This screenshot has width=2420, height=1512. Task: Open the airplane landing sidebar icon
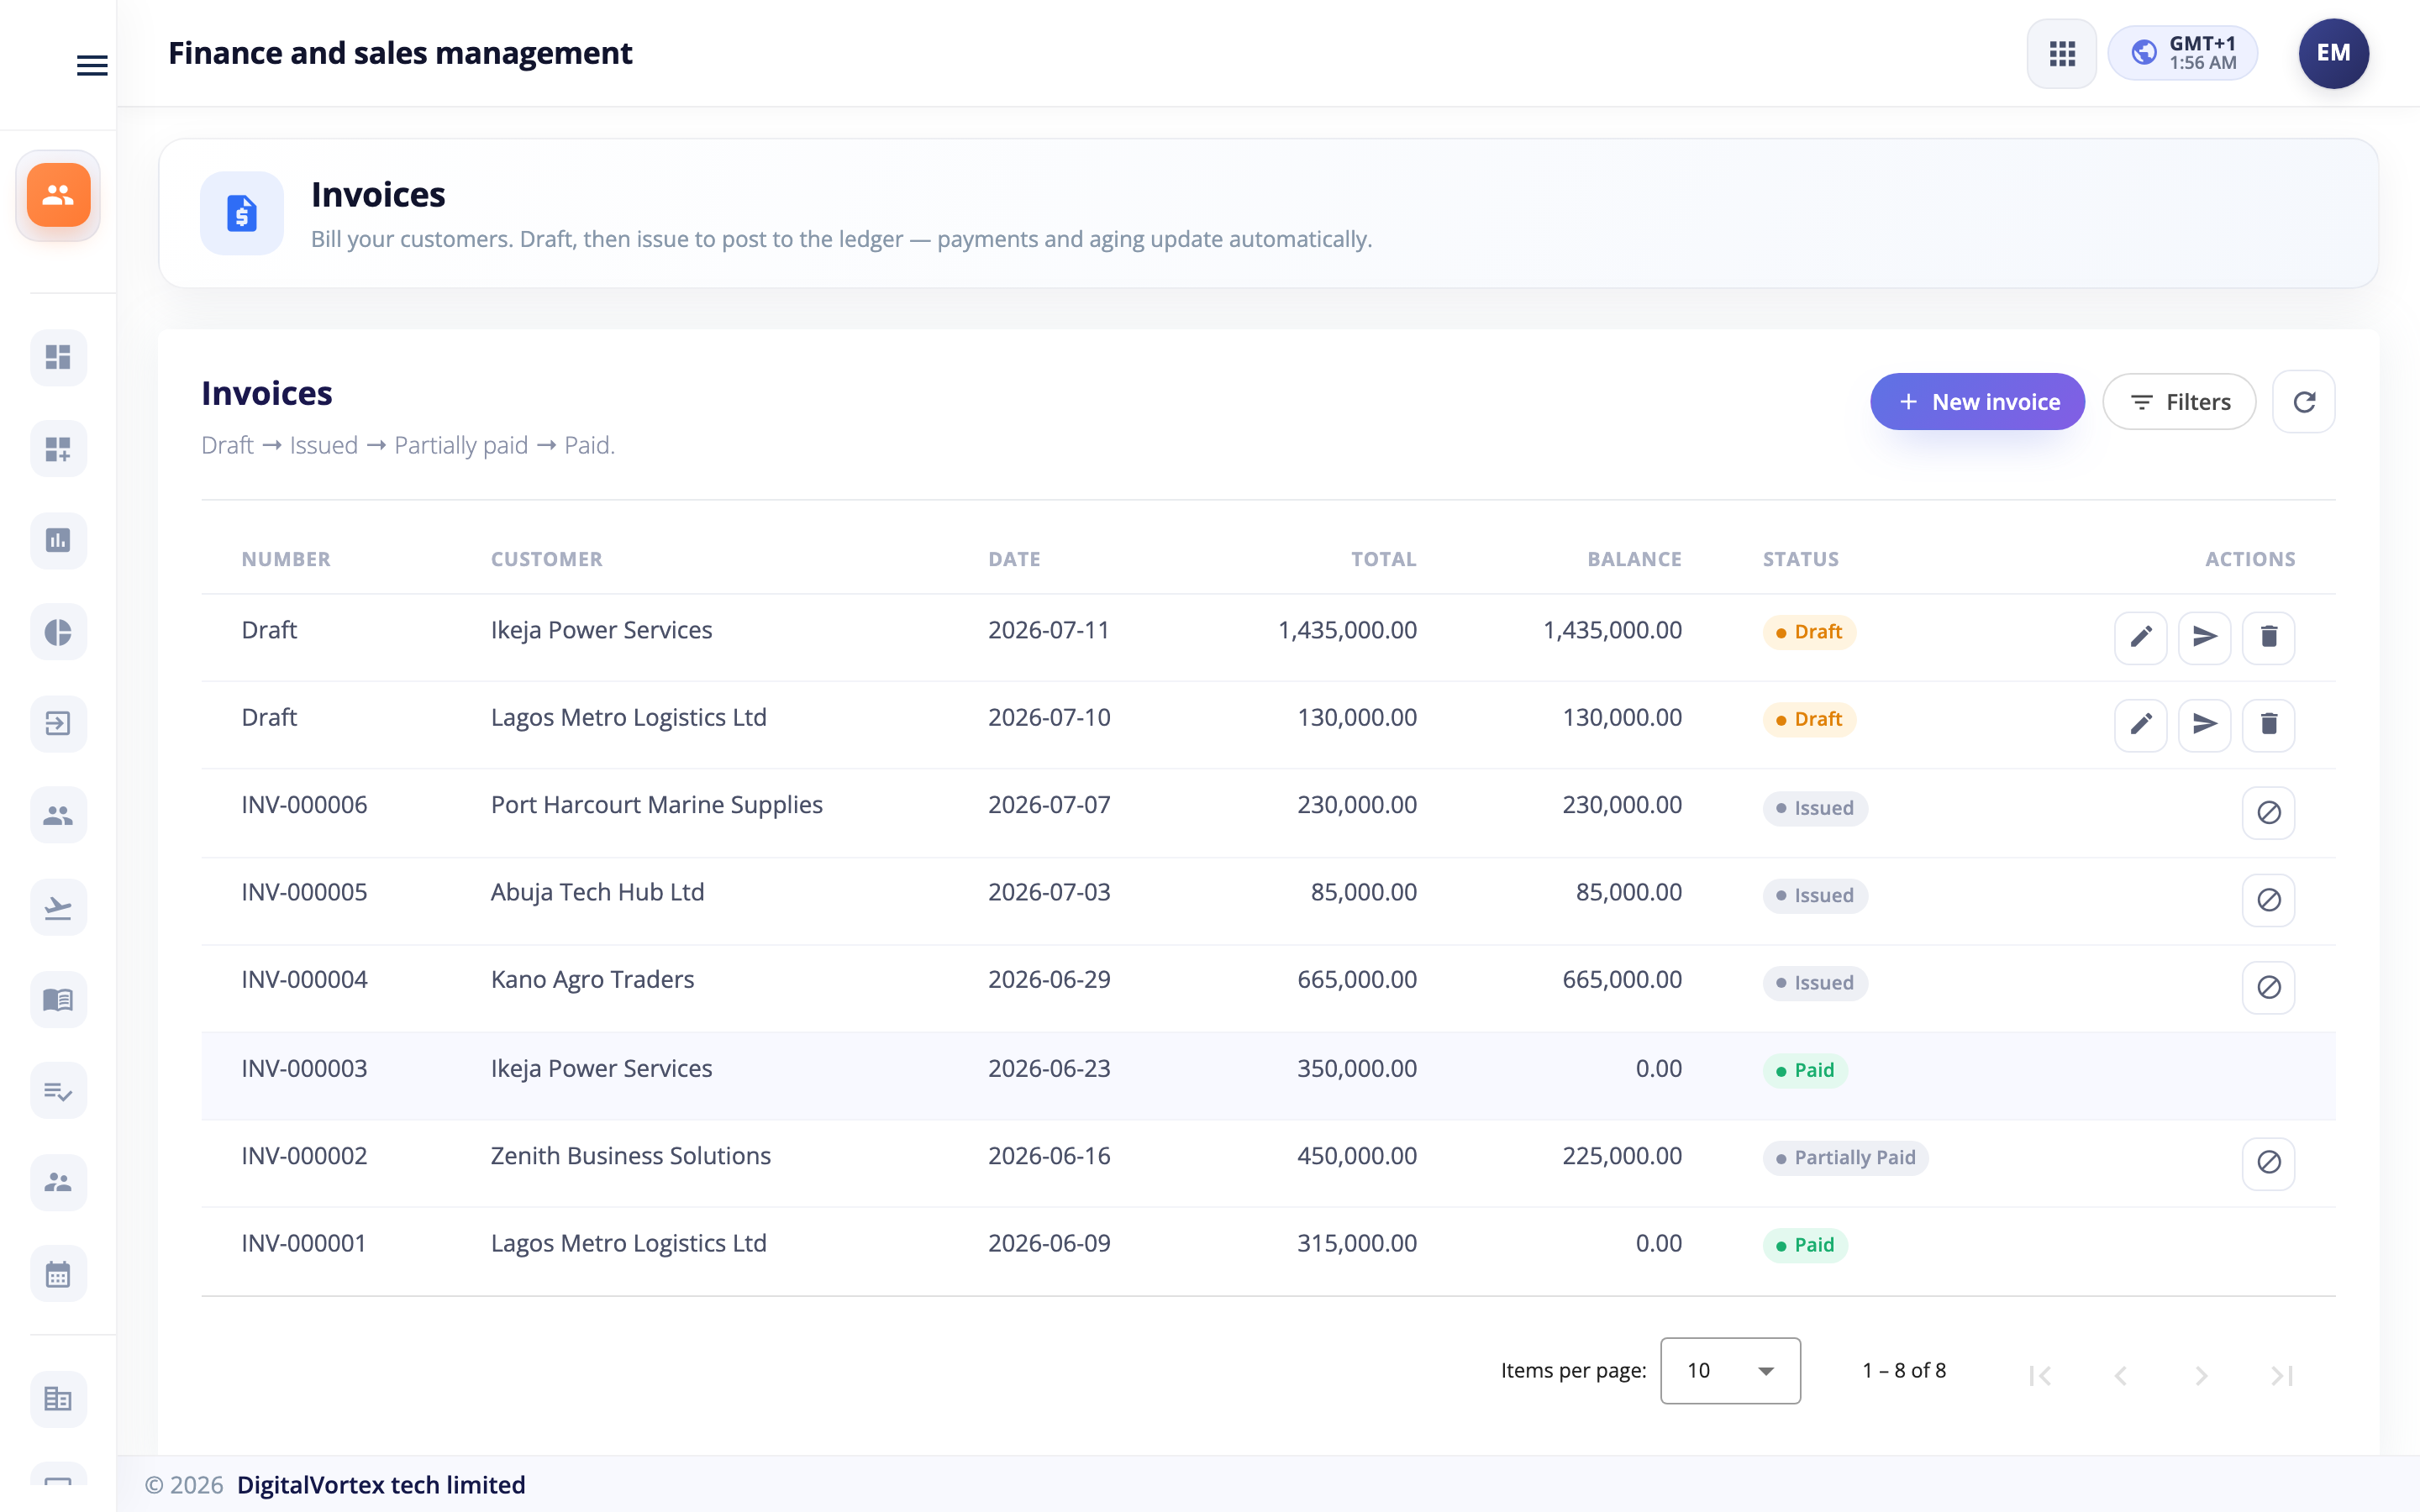(58, 907)
